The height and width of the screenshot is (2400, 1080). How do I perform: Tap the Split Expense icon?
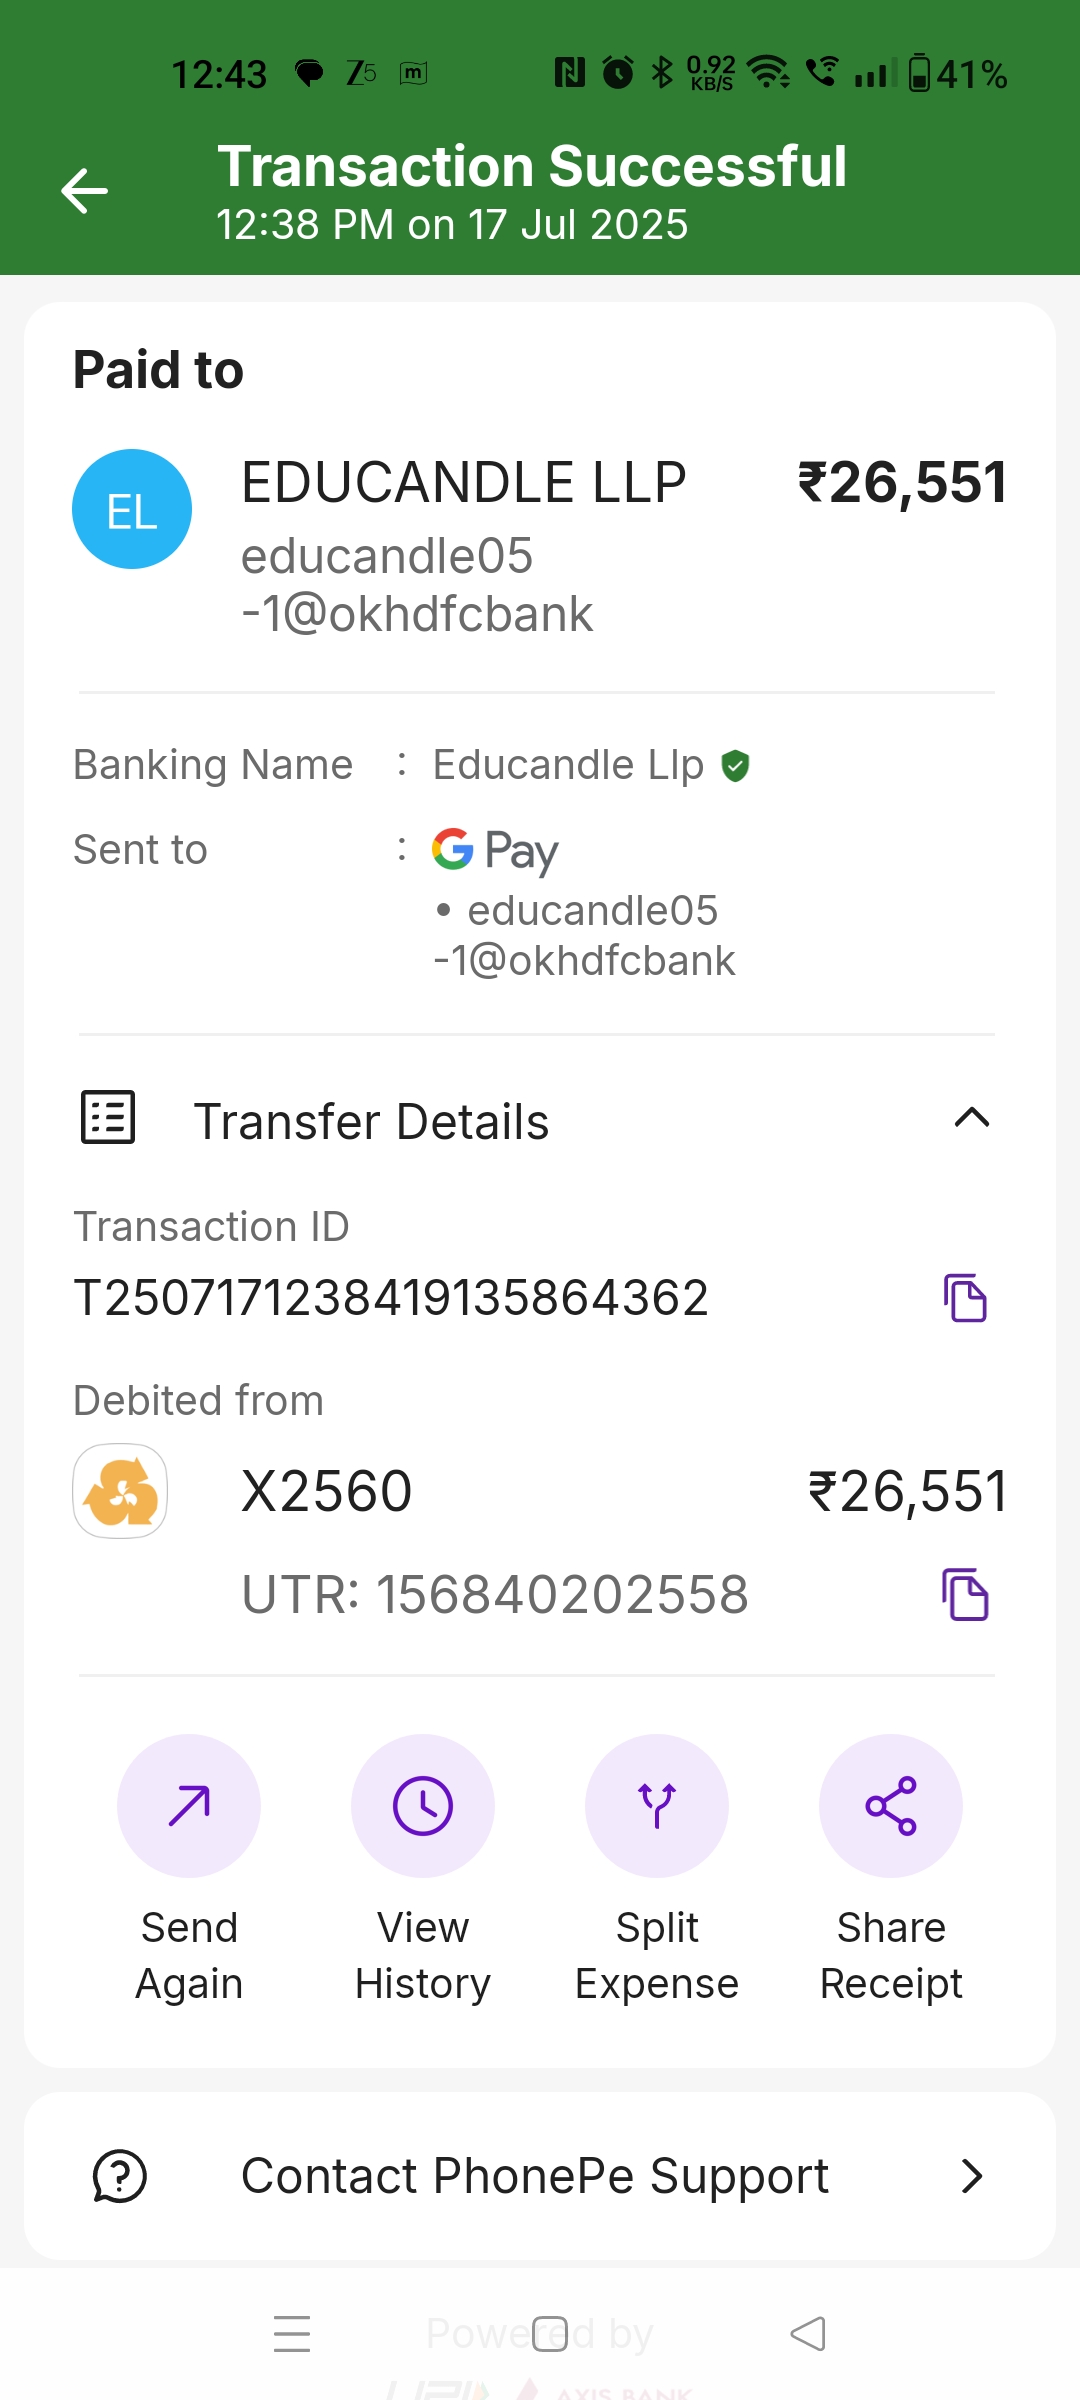(x=657, y=1805)
